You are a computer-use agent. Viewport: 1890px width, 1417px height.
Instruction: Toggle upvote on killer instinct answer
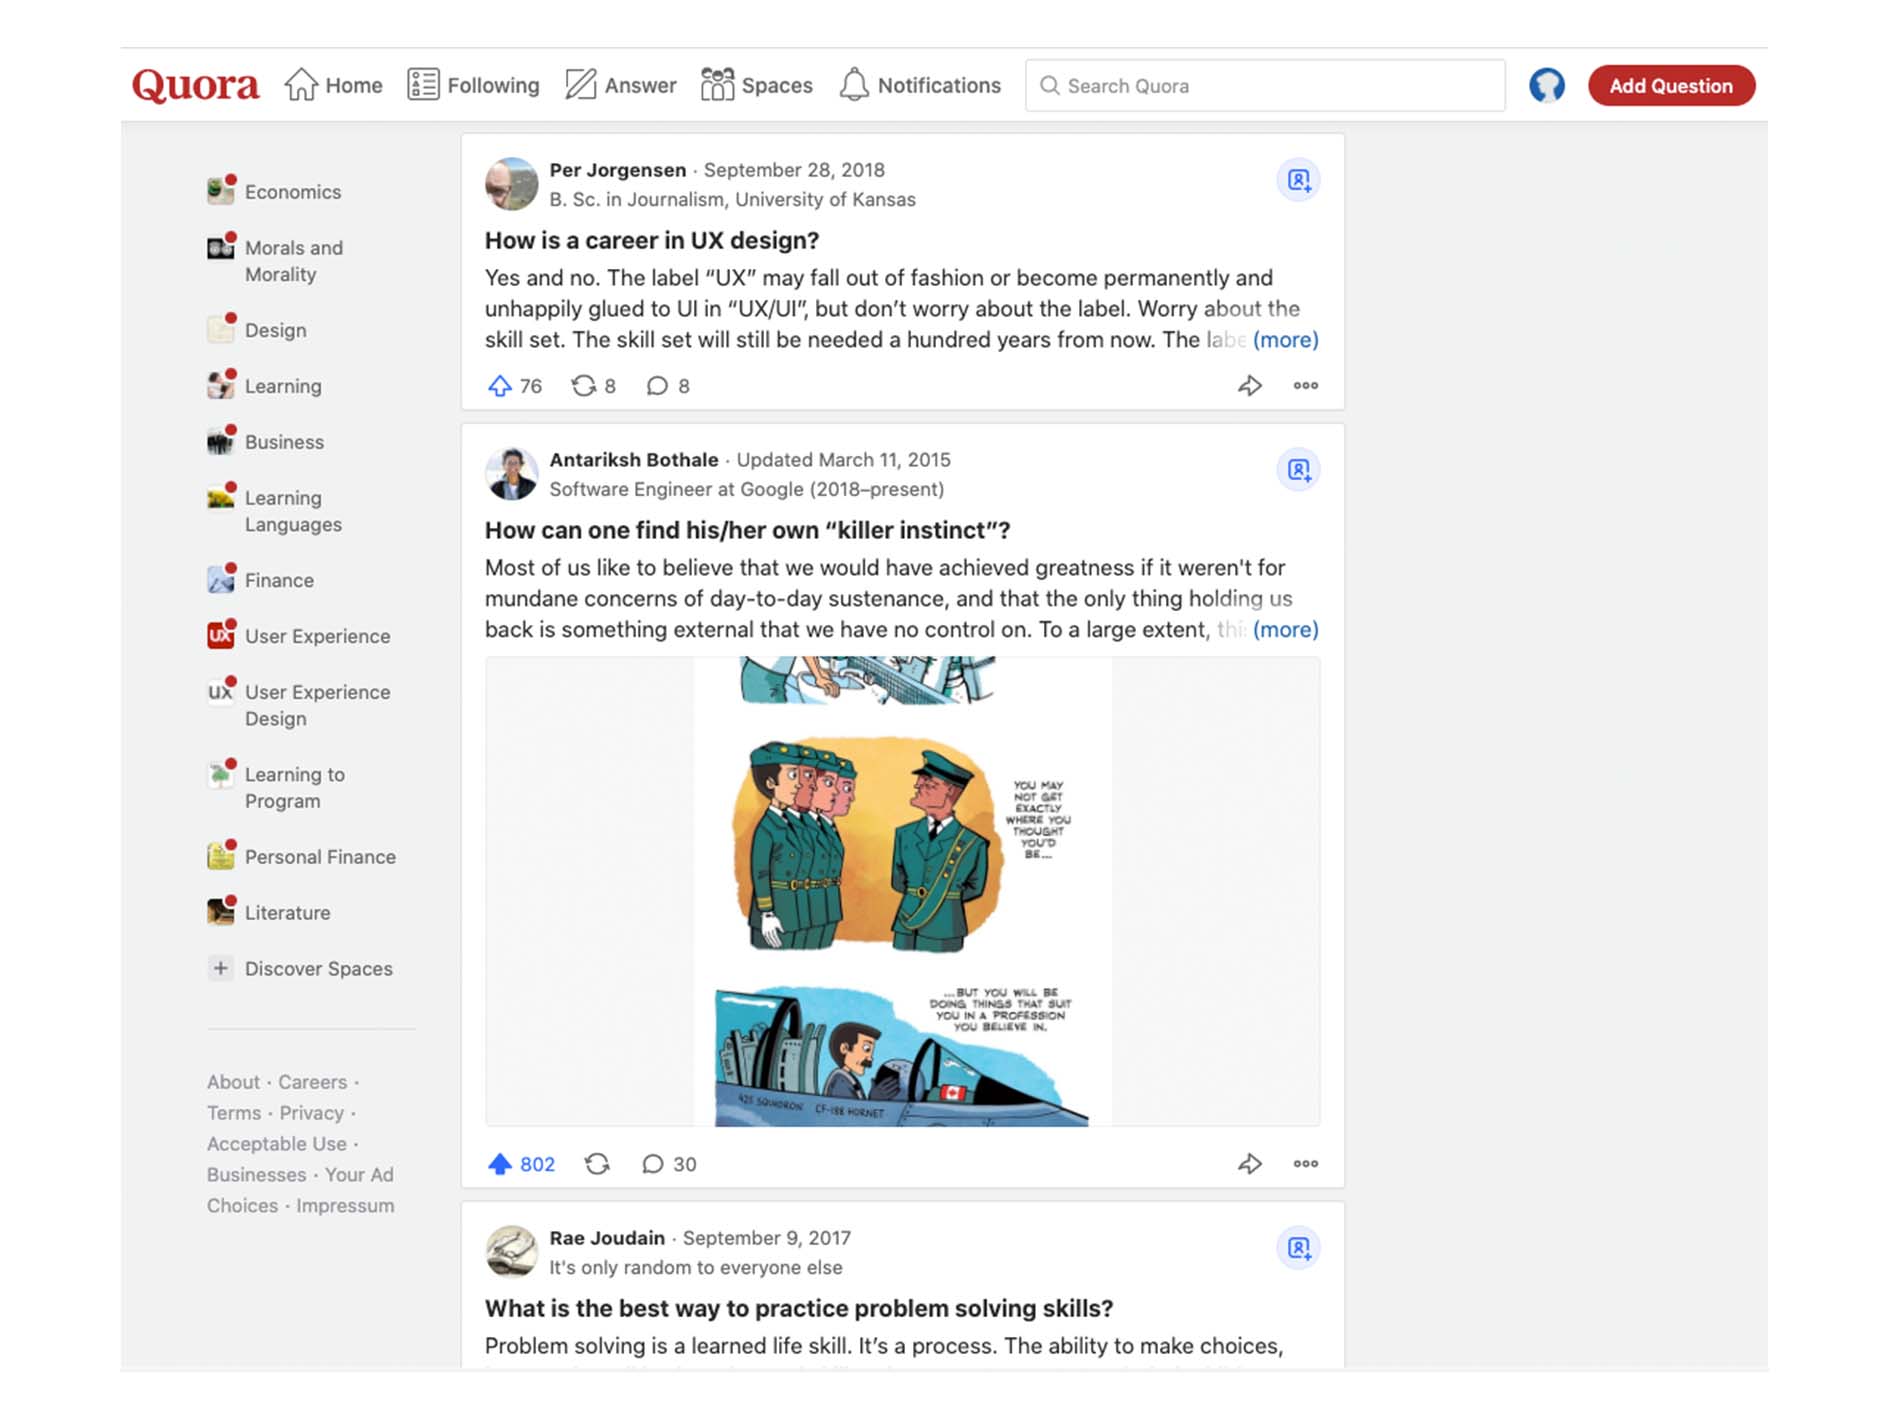(x=521, y=1164)
